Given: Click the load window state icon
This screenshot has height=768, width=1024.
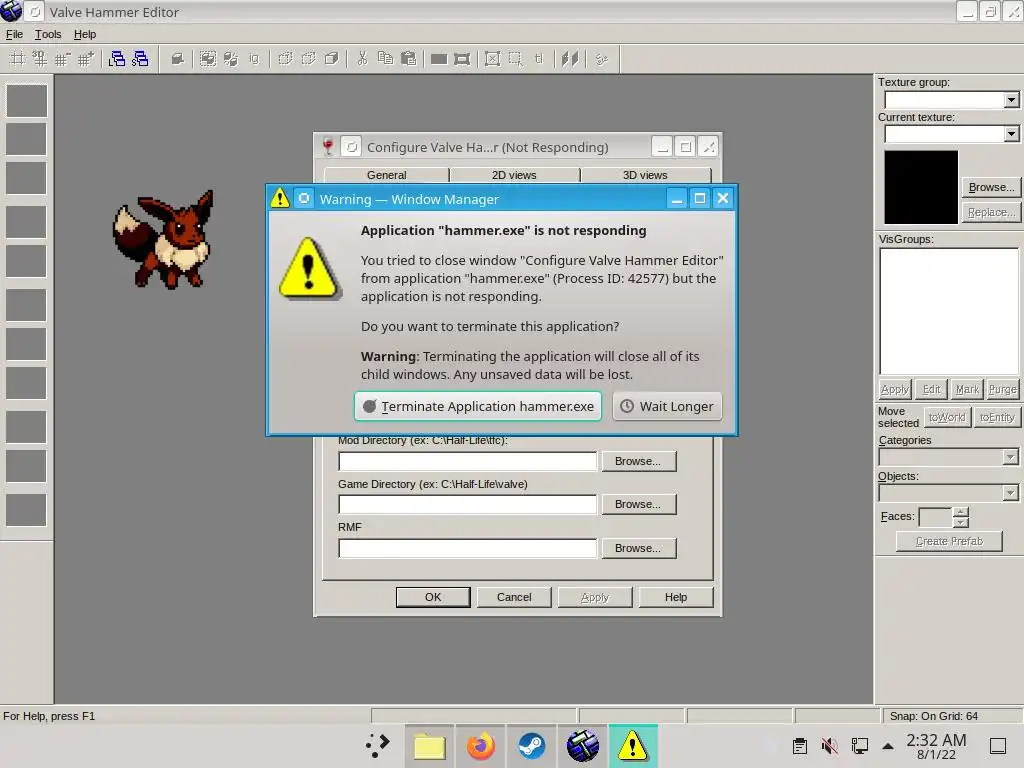Looking at the screenshot, I should (x=118, y=59).
